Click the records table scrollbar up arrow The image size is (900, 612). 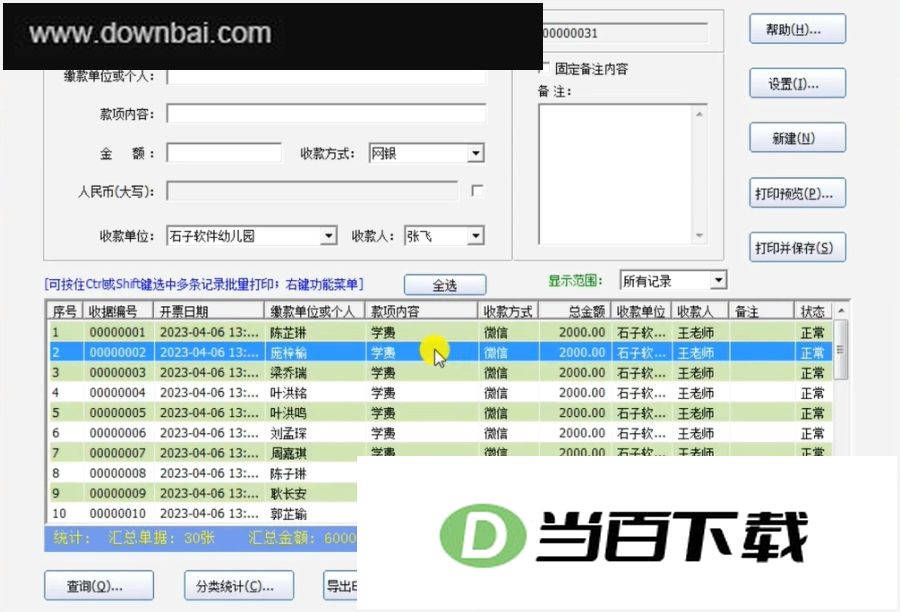click(841, 311)
